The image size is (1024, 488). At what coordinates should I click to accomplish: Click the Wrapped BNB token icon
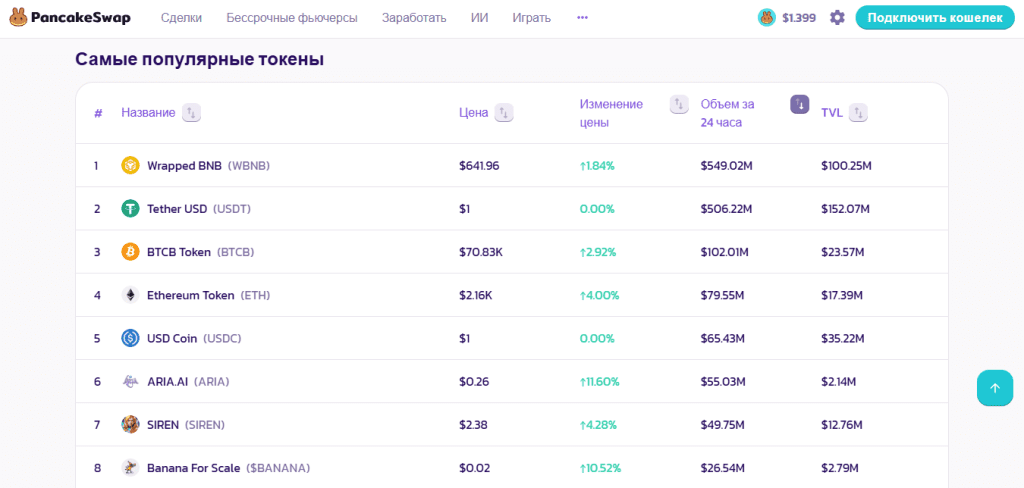[131, 165]
